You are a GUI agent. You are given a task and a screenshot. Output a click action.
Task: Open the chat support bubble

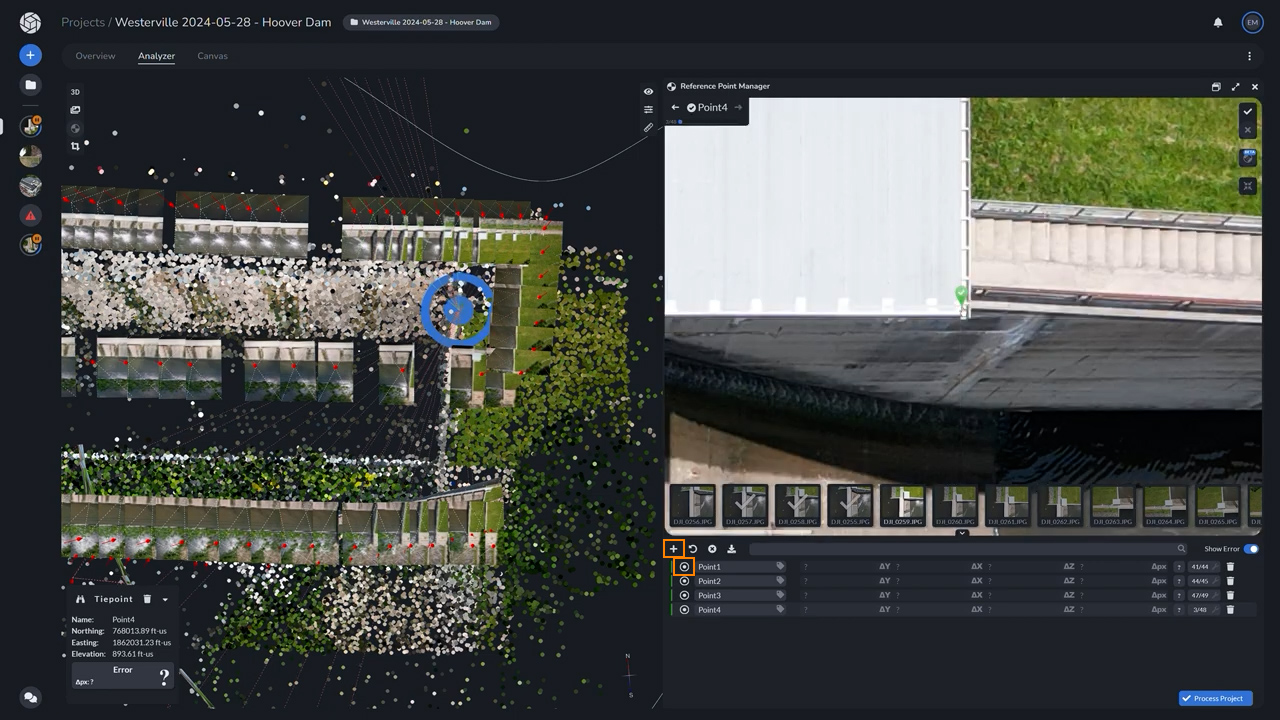[30, 697]
